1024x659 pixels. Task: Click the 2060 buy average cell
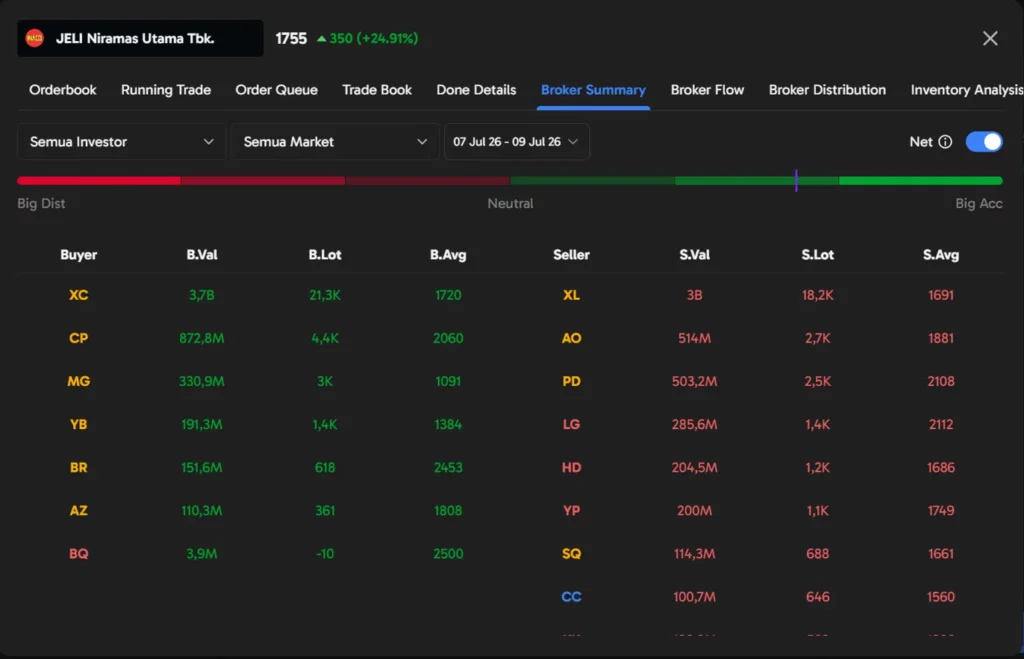[x=448, y=338]
